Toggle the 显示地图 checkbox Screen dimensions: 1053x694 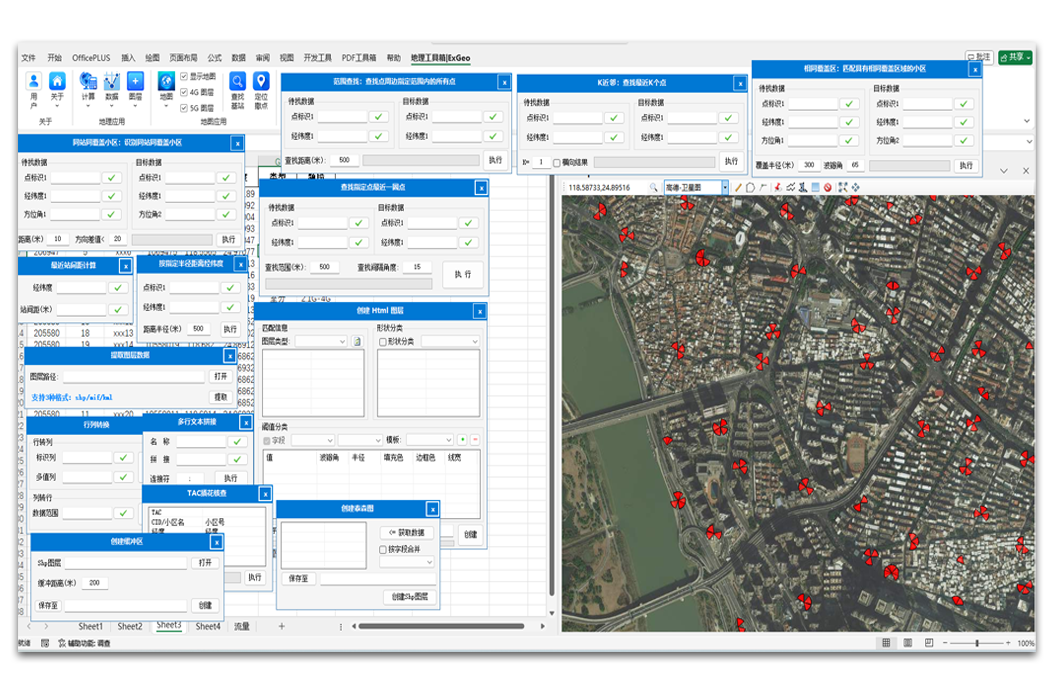click(x=183, y=76)
